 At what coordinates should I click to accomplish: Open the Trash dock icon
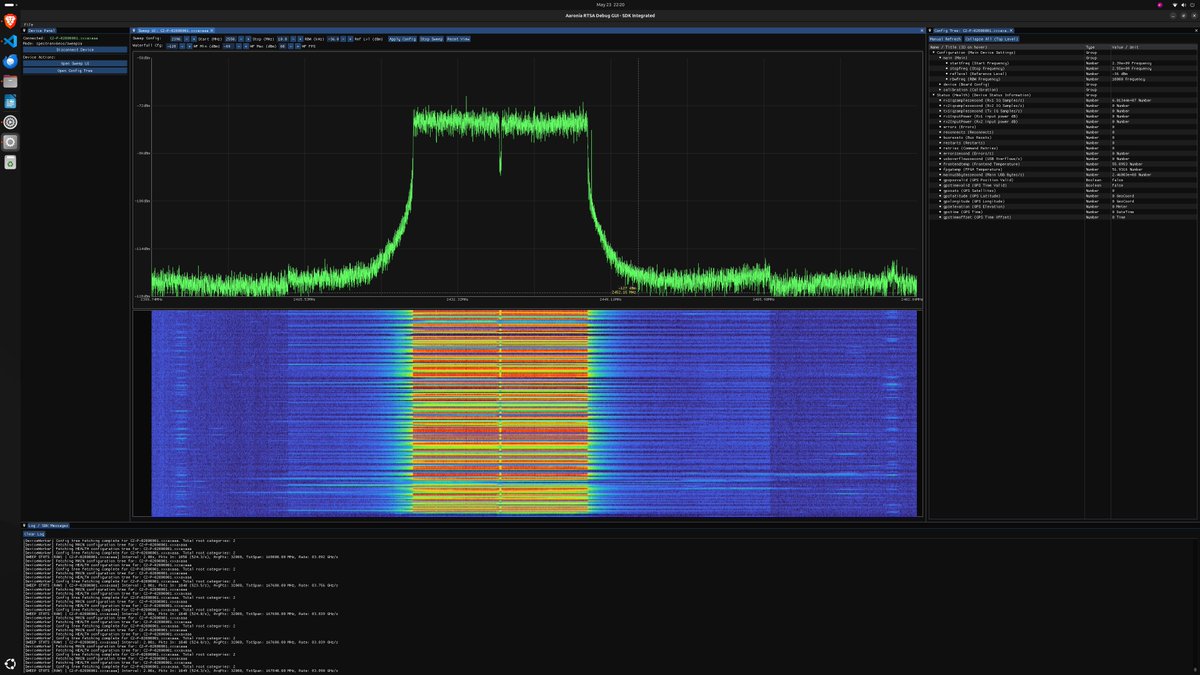[x=10, y=162]
